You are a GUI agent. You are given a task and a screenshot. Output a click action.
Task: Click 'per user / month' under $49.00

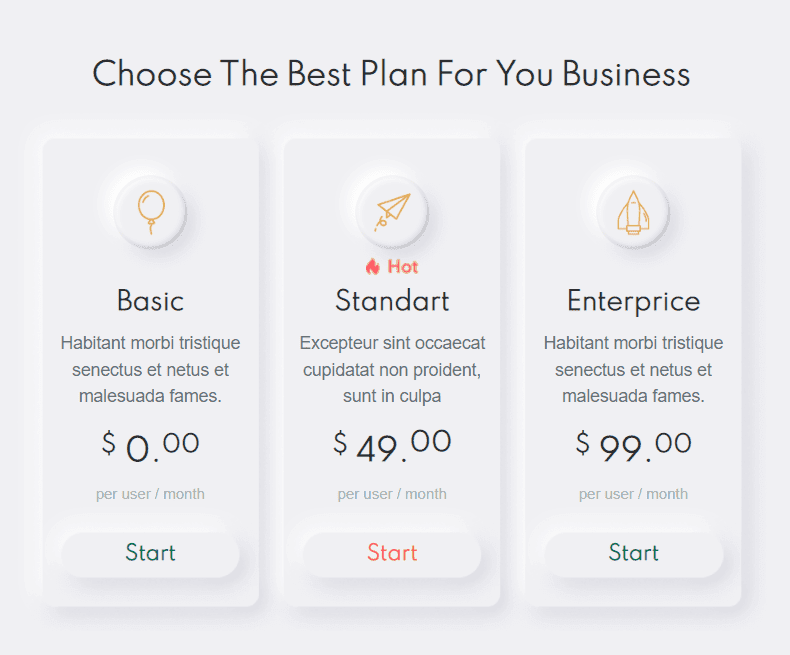point(392,494)
